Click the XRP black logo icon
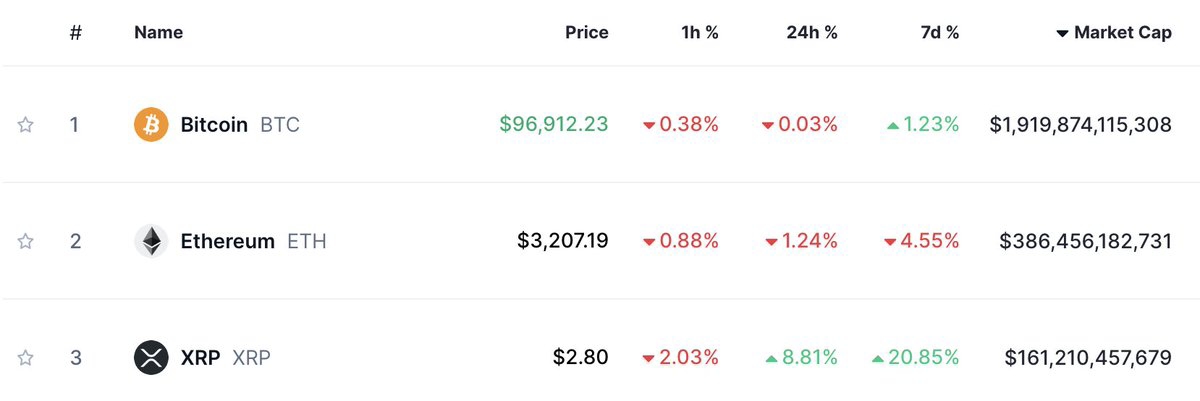 [151, 357]
